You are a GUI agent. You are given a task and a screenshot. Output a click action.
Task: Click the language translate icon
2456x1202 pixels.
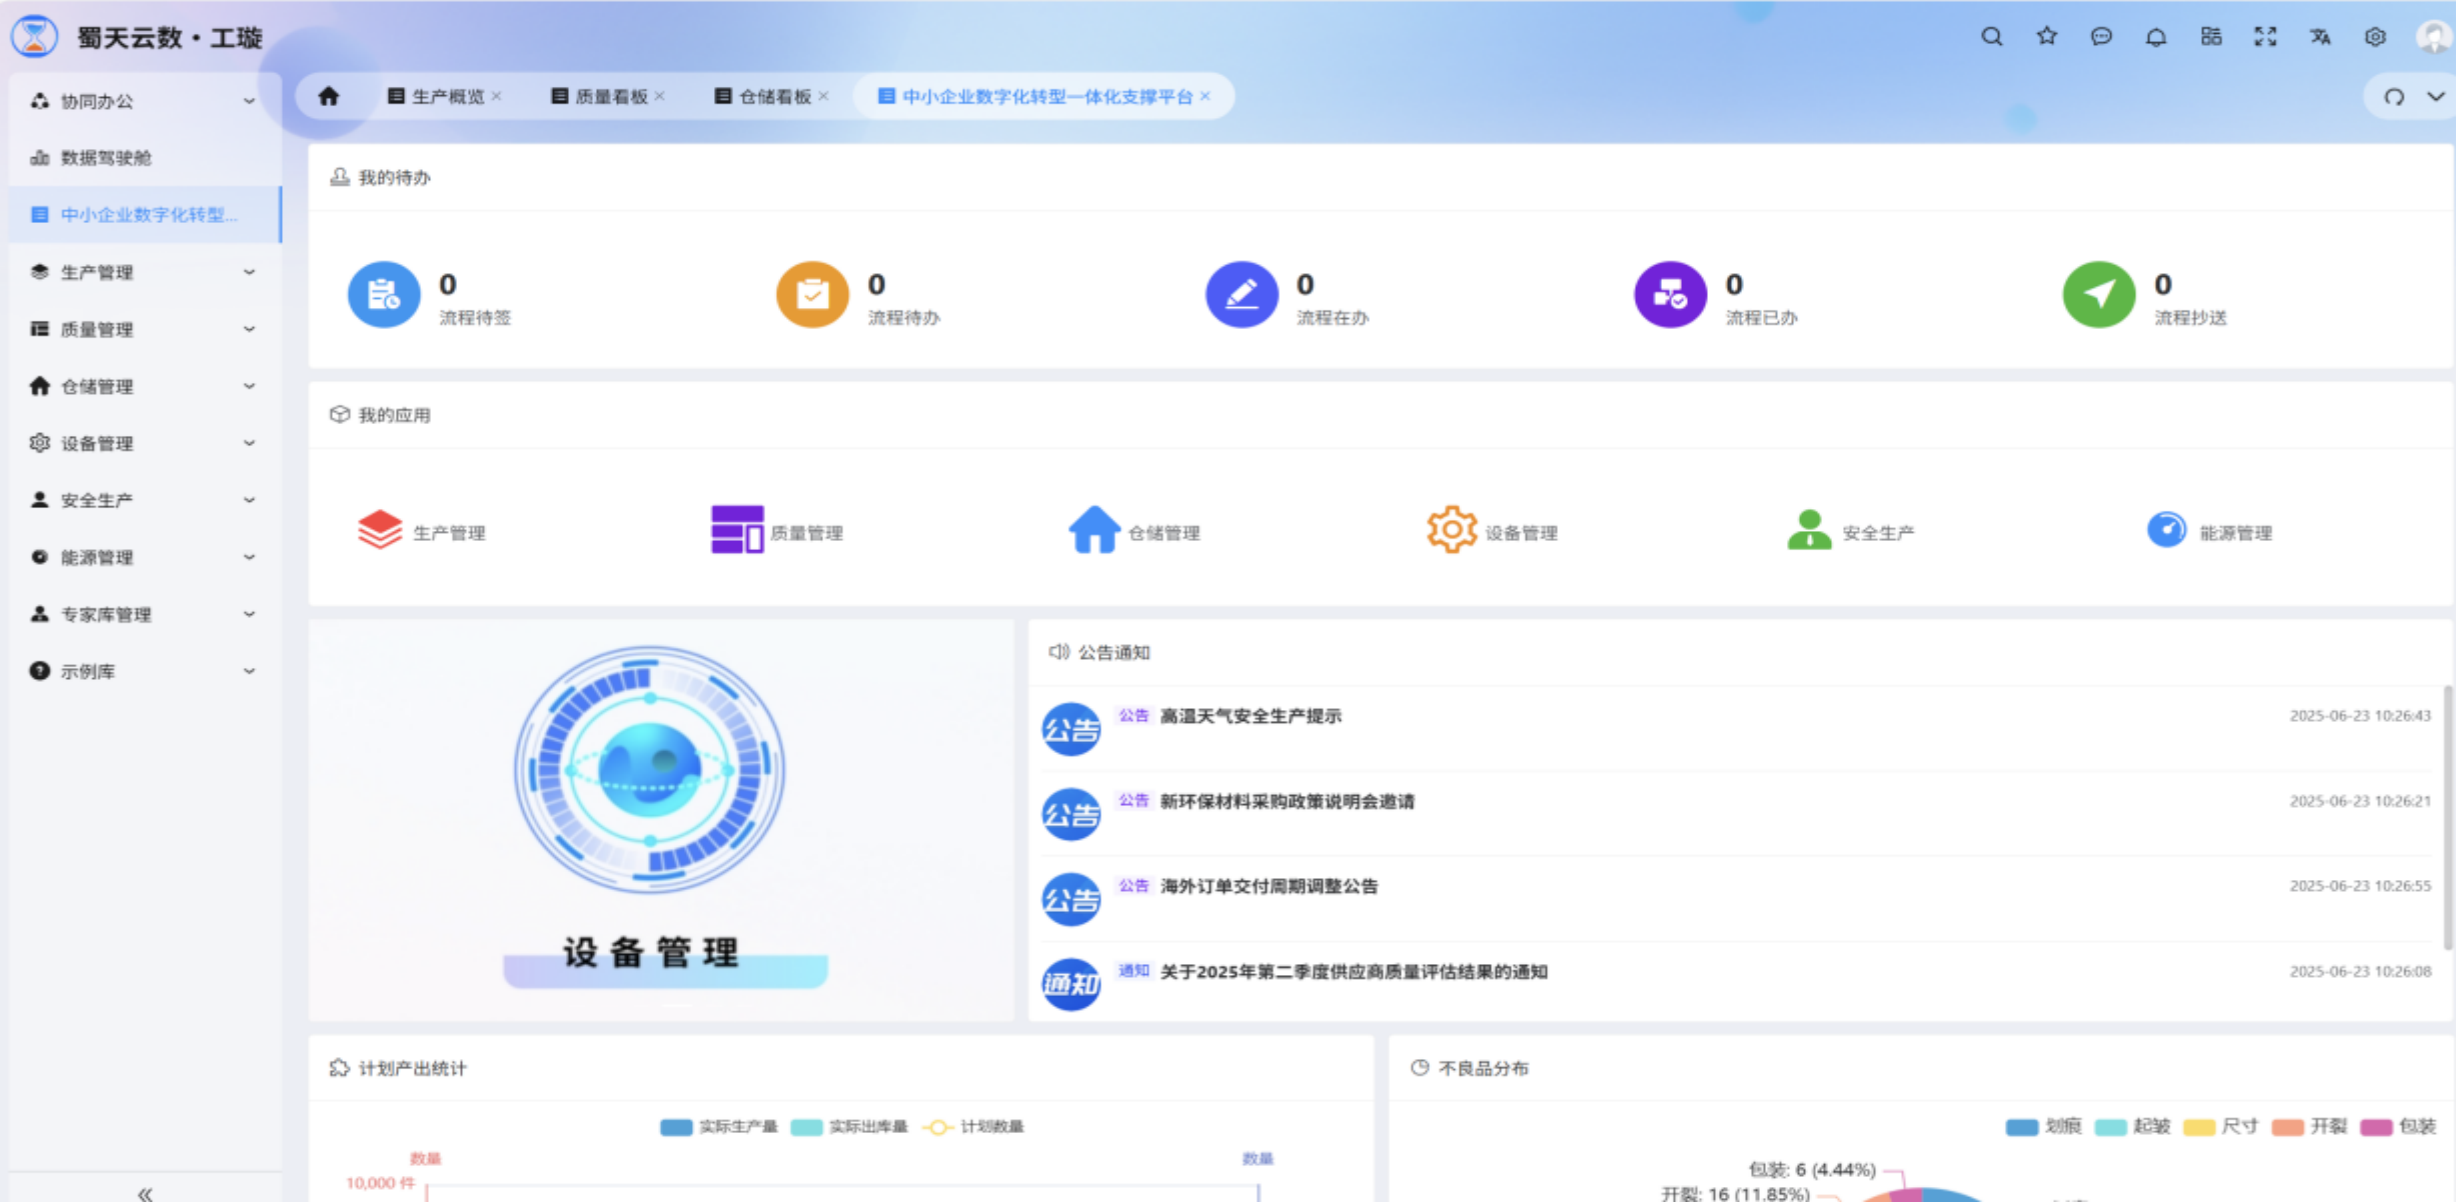coord(2320,37)
